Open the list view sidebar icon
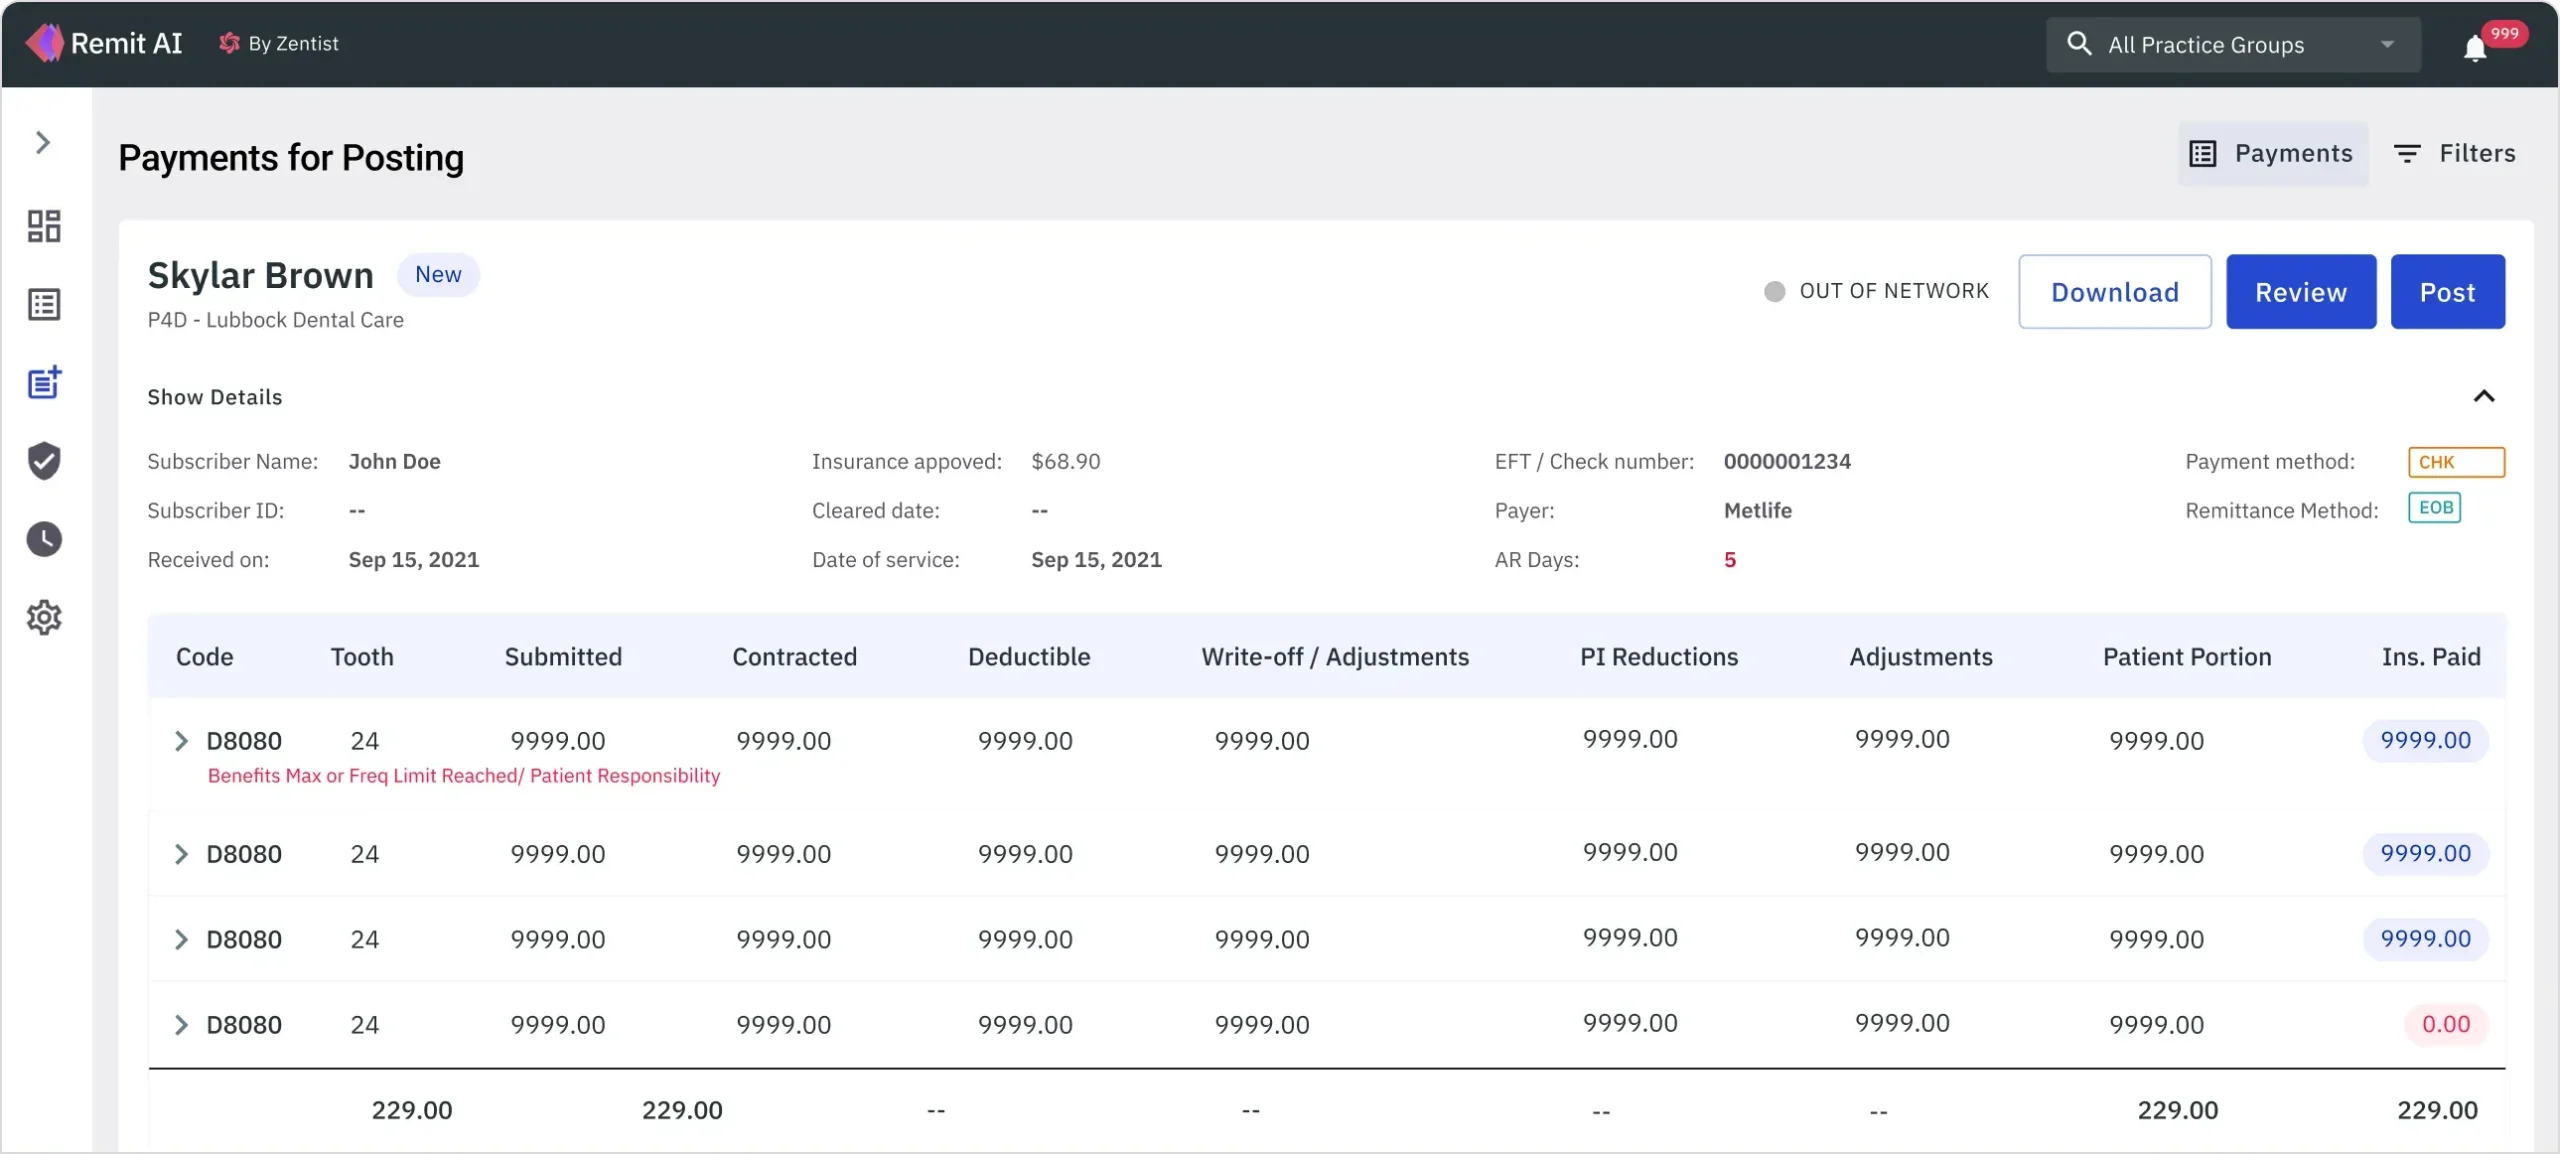The image size is (2560, 1154). (x=44, y=304)
